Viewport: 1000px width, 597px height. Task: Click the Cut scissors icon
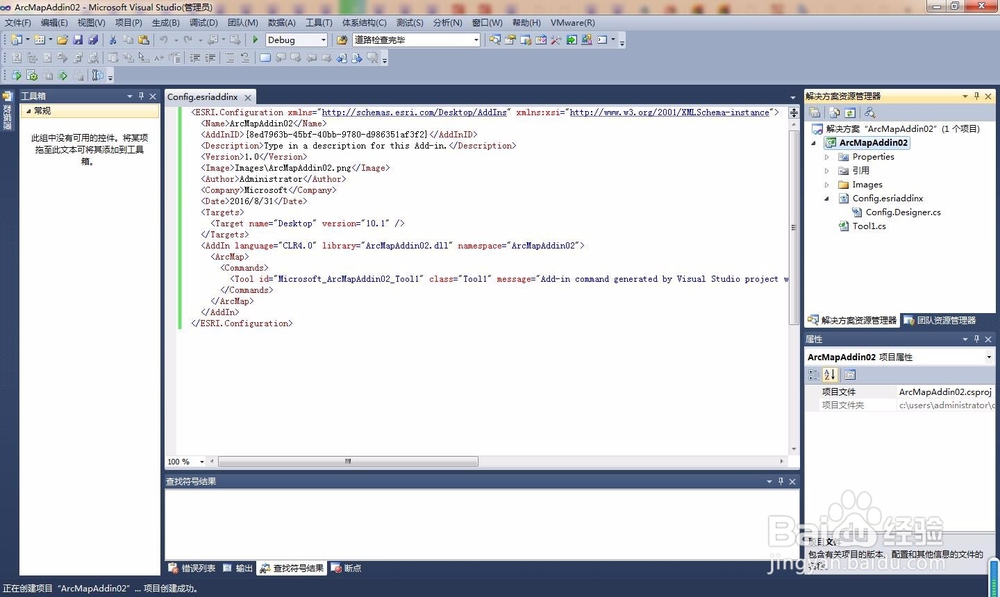tap(113, 40)
